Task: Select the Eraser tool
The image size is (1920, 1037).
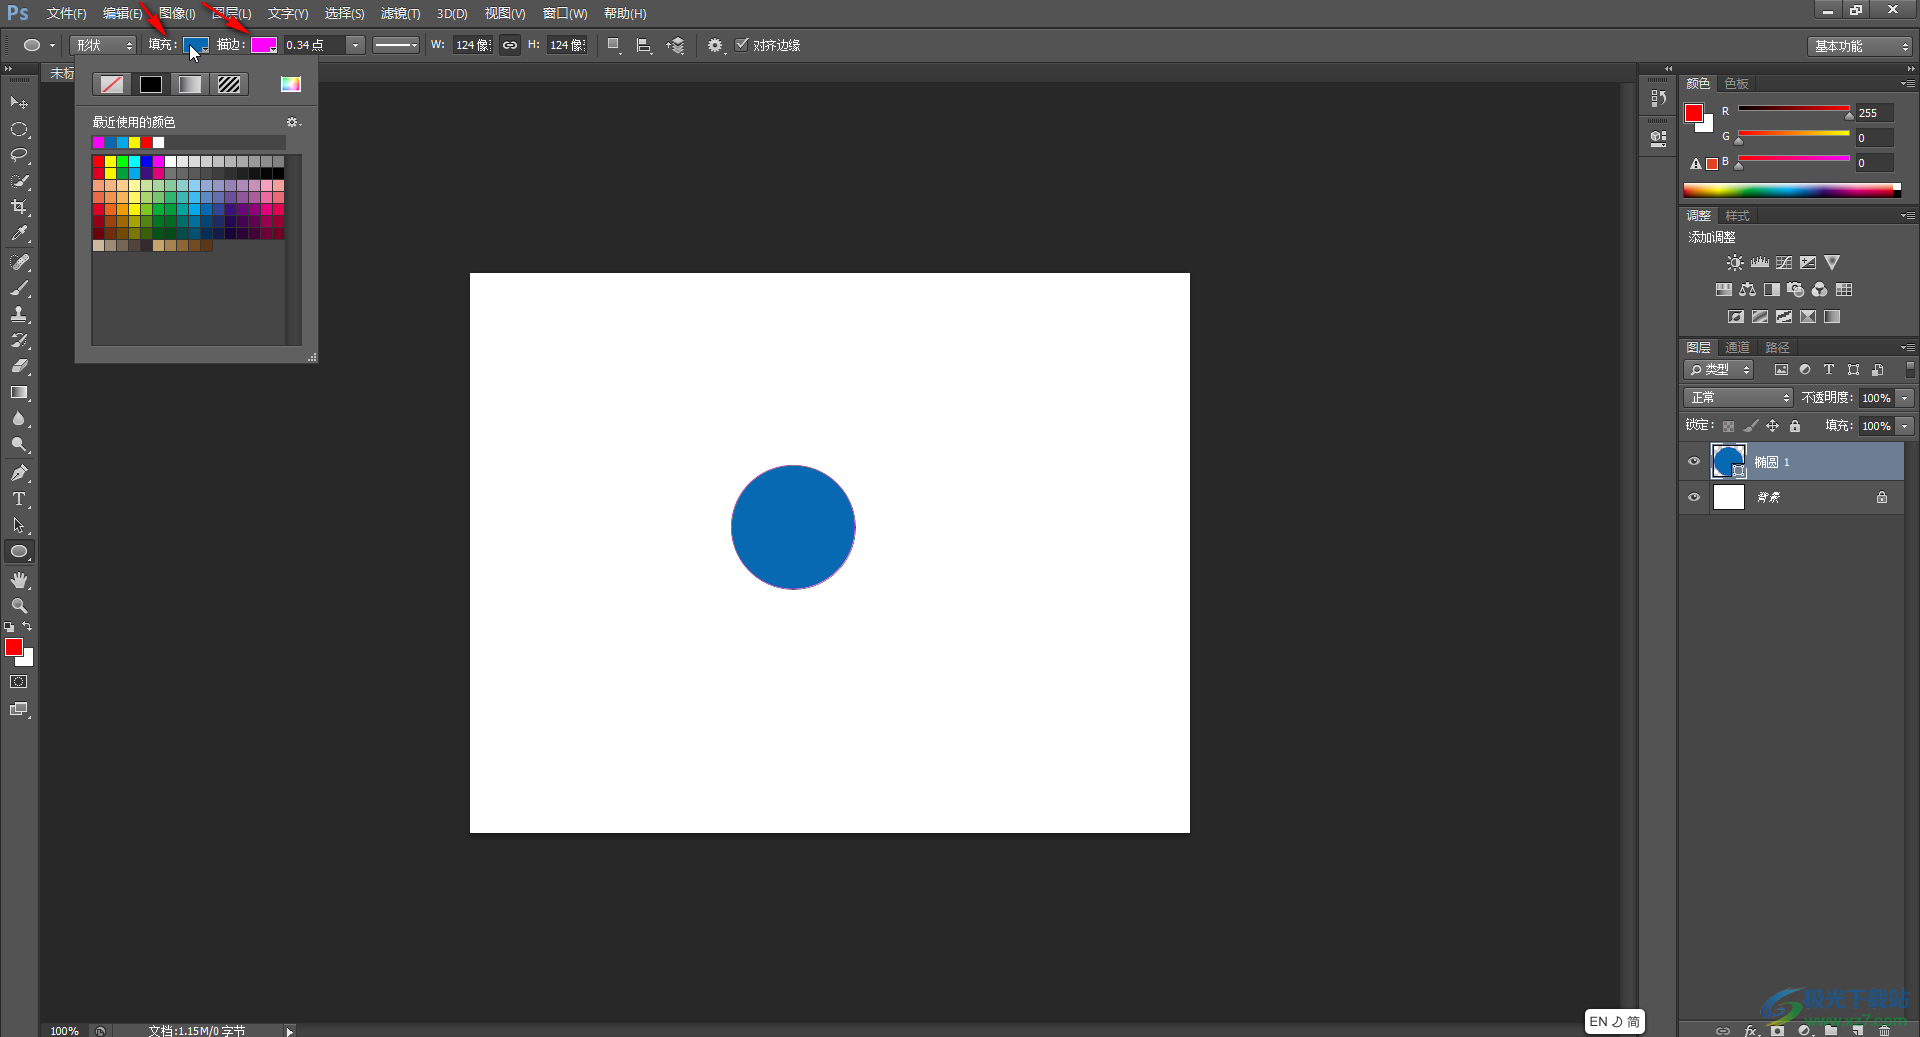Action: pyautogui.click(x=19, y=367)
